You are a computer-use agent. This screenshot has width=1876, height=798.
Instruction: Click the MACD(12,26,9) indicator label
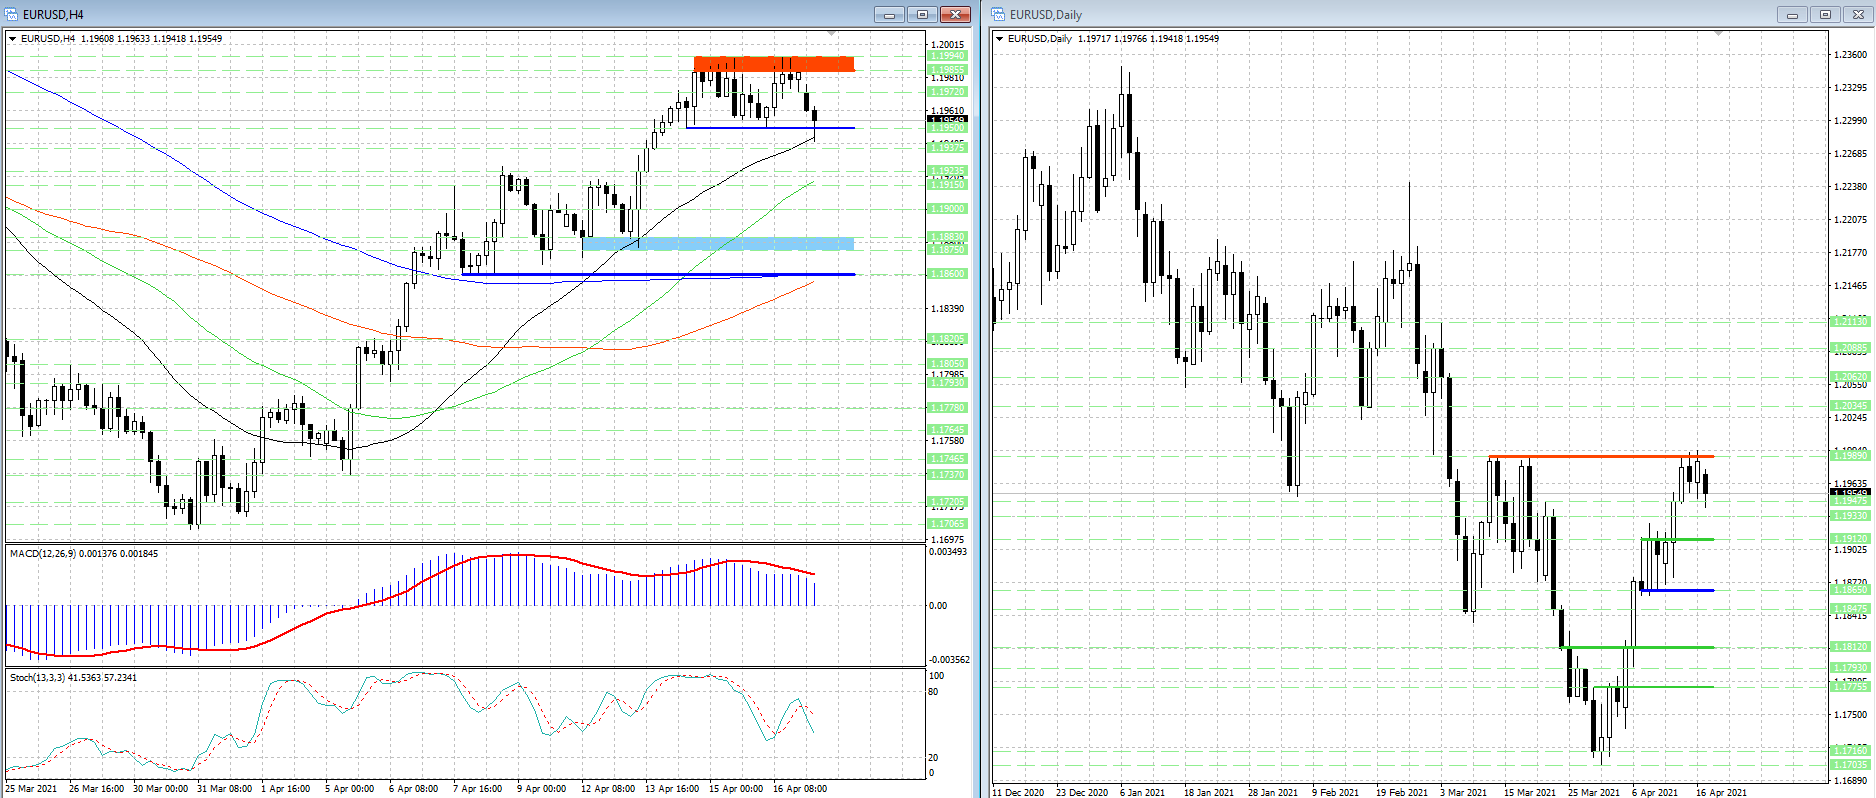pyautogui.click(x=84, y=554)
